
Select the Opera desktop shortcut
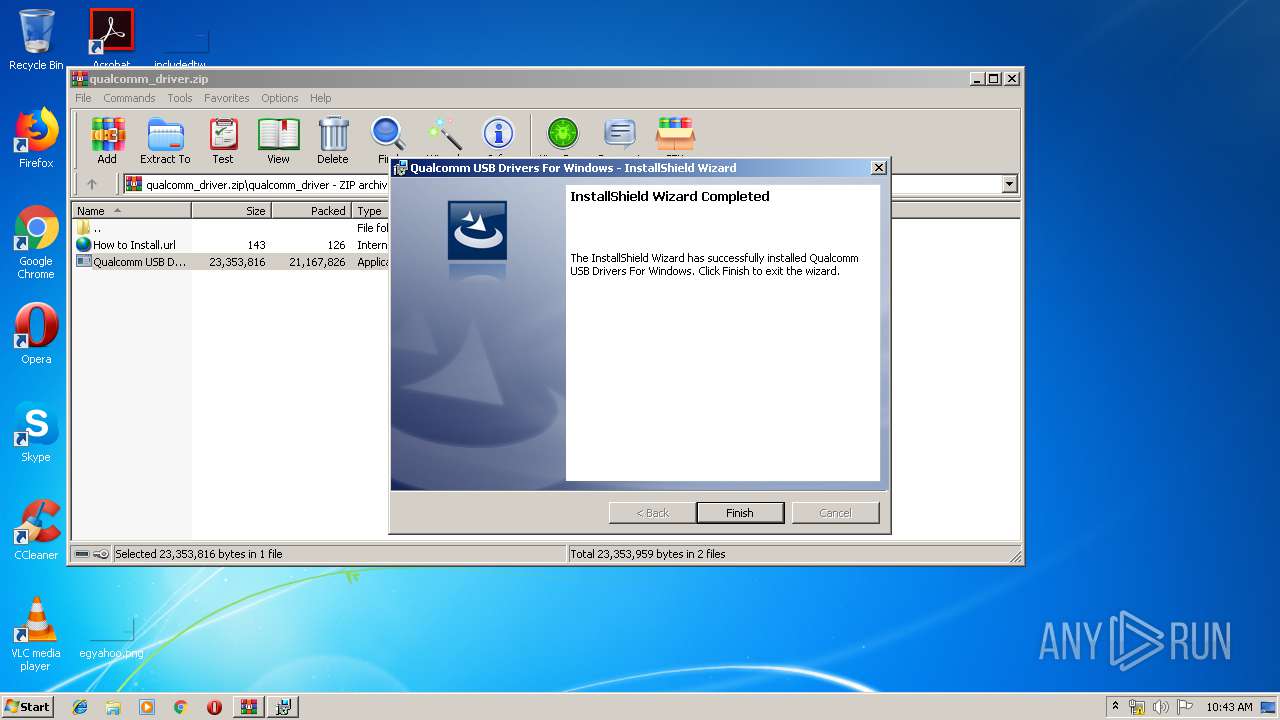pyautogui.click(x=36, y=334)
